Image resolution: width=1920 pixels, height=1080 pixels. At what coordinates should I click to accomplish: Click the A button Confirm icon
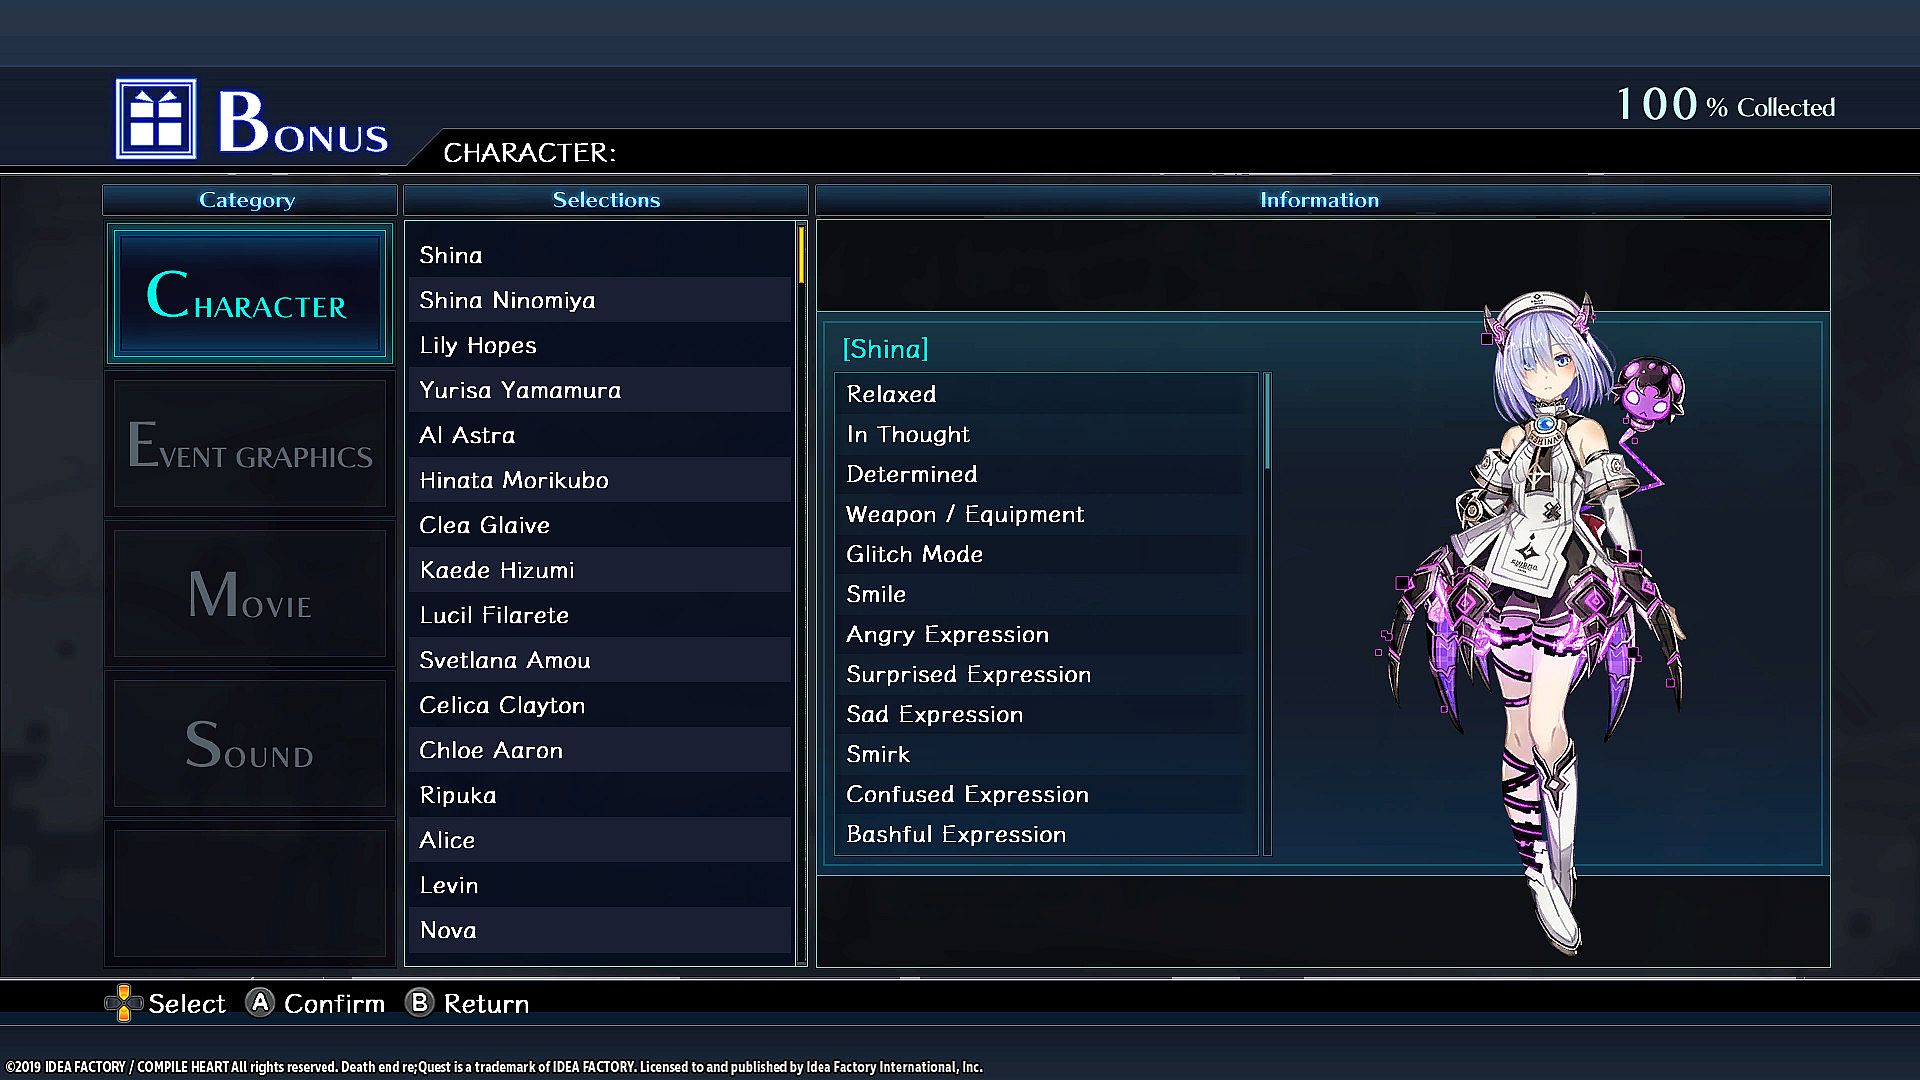[260, 1002]
